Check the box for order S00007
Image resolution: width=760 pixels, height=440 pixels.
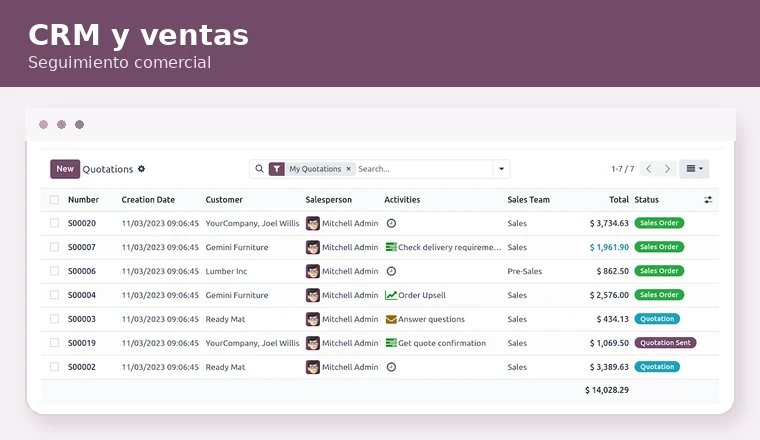click(54, 247)
